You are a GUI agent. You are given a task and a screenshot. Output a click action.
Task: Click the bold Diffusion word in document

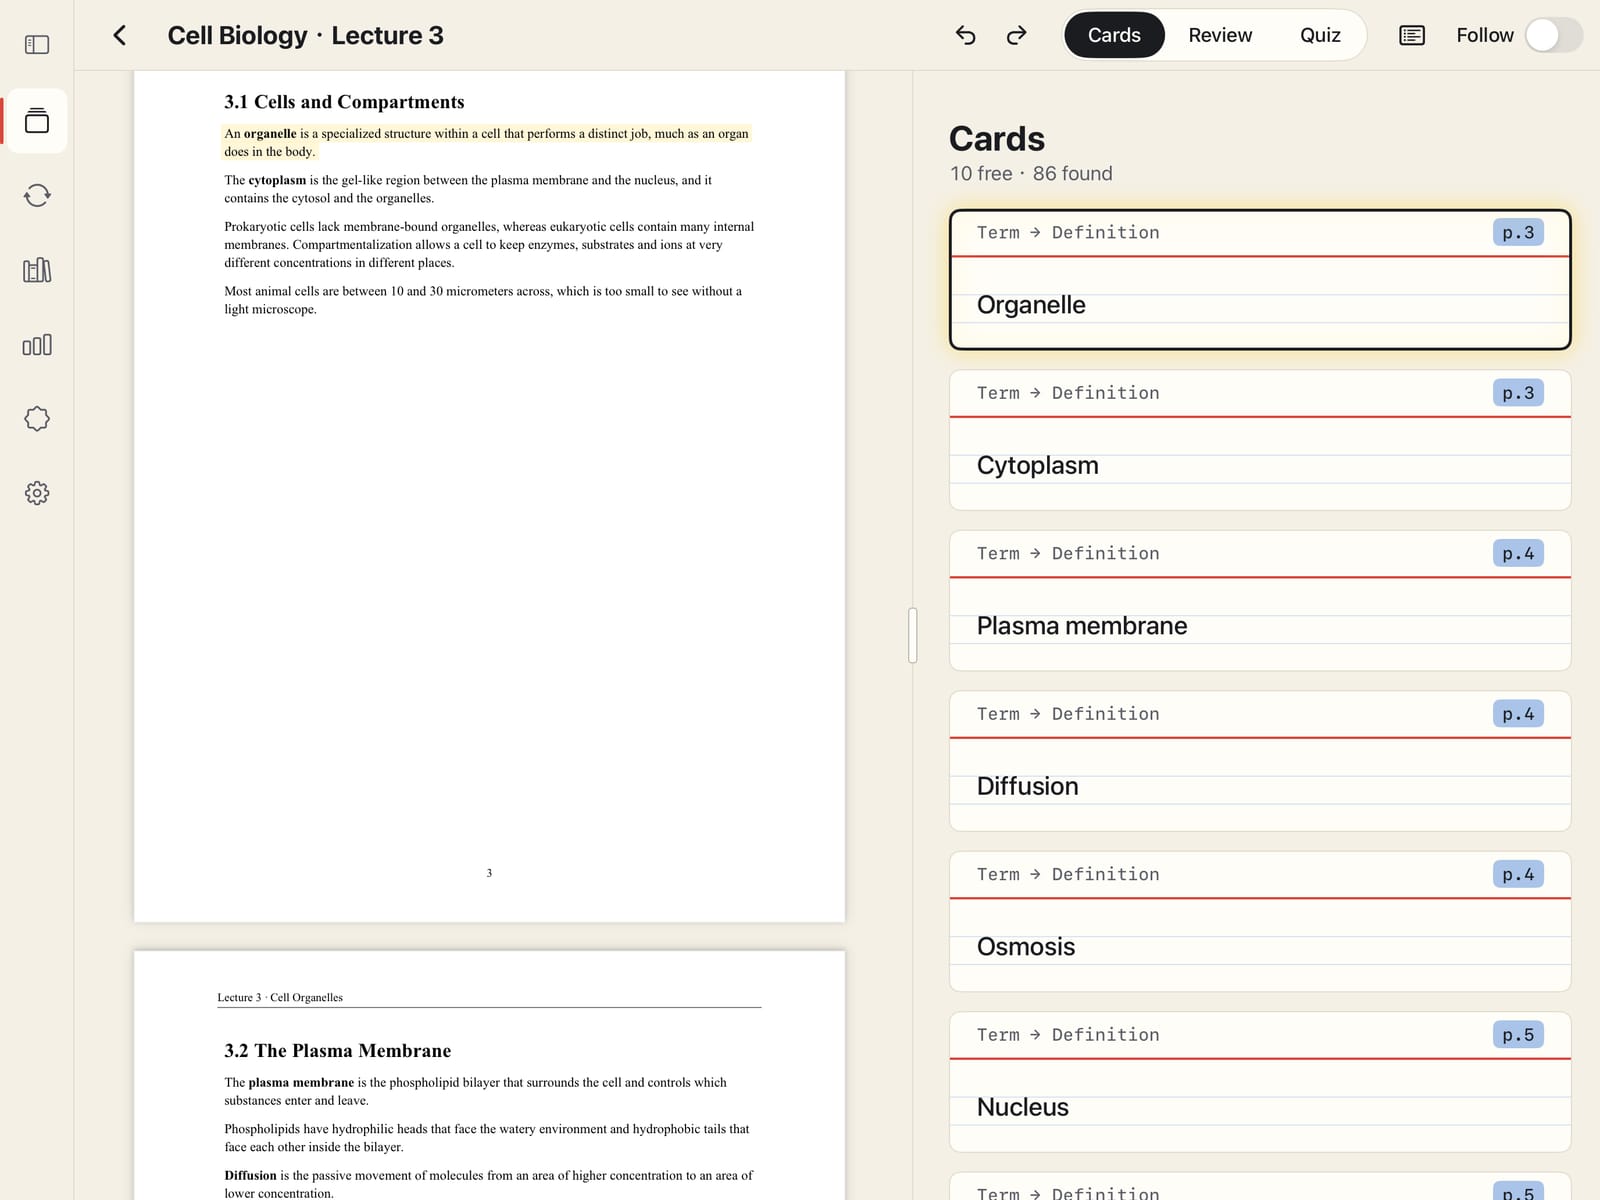[x=250, y=1176]
